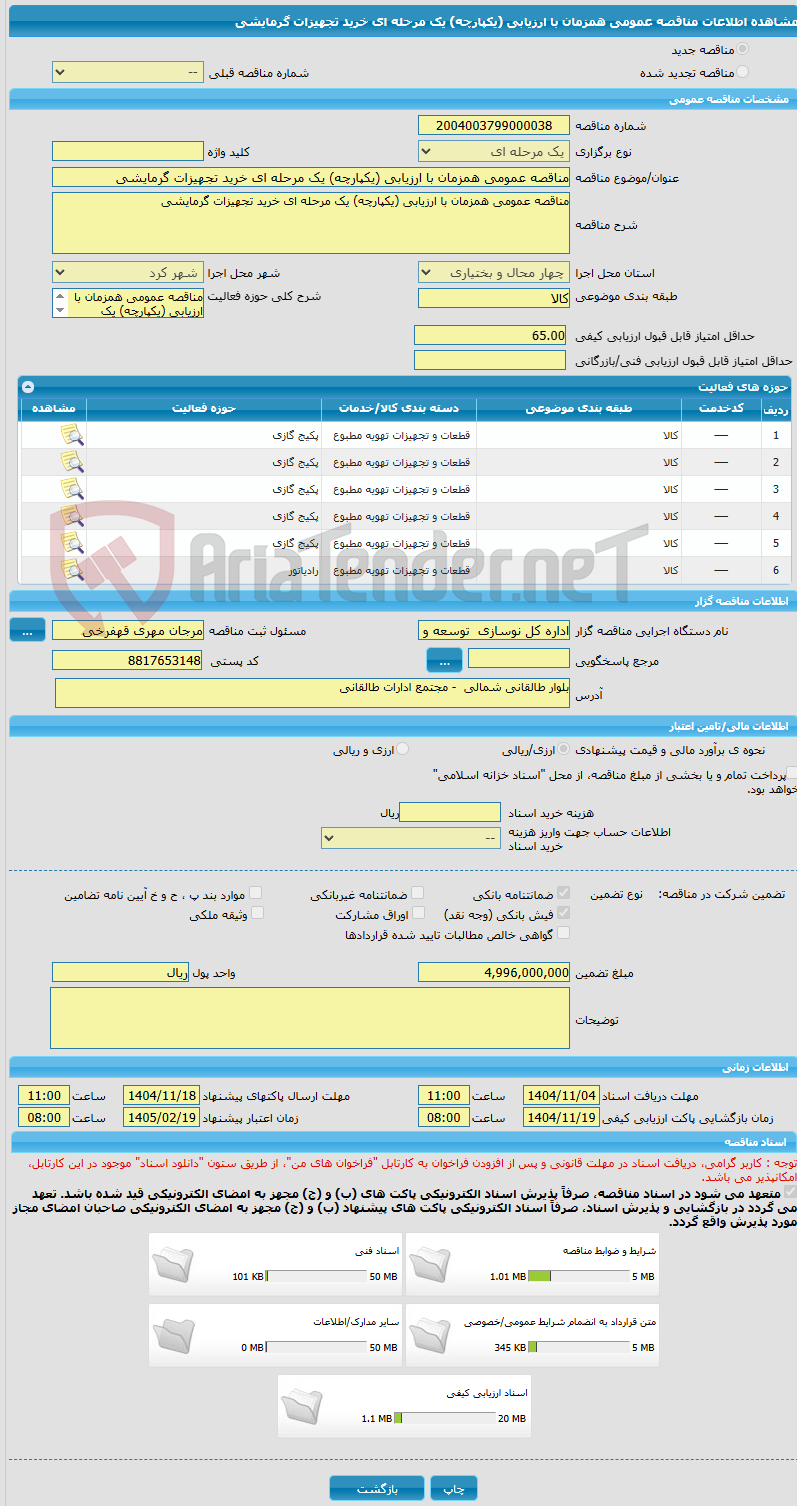Toggle the ضمانتنامه غیربانکی checkbox
This screenshot has width=797, height=1506.
click(x=418, y=893)
